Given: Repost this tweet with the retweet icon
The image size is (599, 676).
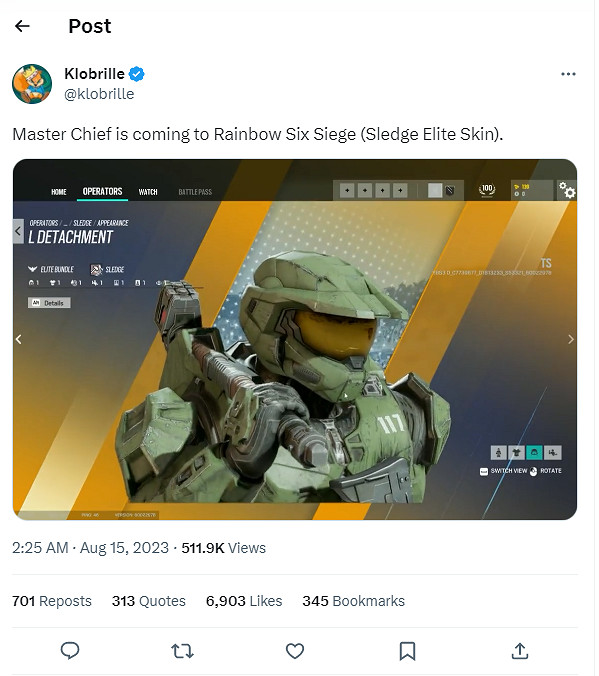Looking at the screenshot, I should point(182,651).
